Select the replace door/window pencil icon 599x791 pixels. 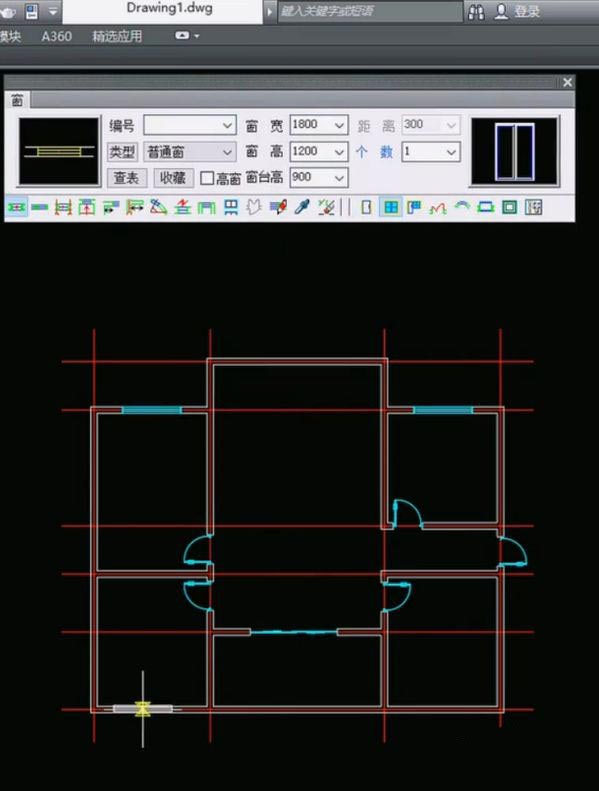(x=279, y=207)
